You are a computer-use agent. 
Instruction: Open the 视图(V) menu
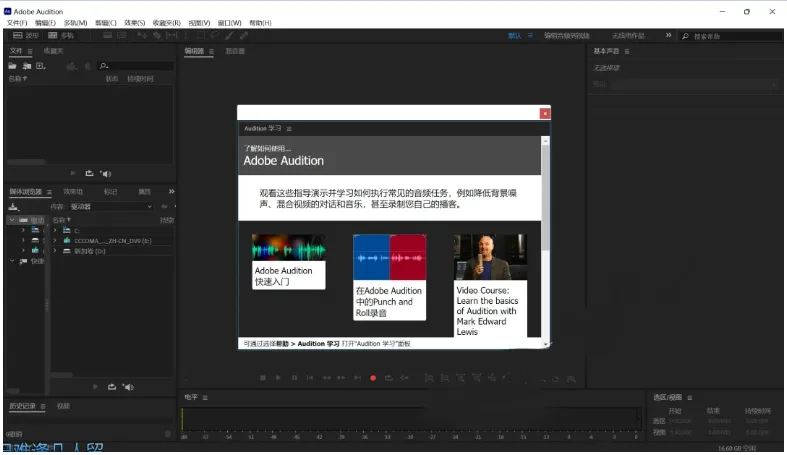coord(199,23)
